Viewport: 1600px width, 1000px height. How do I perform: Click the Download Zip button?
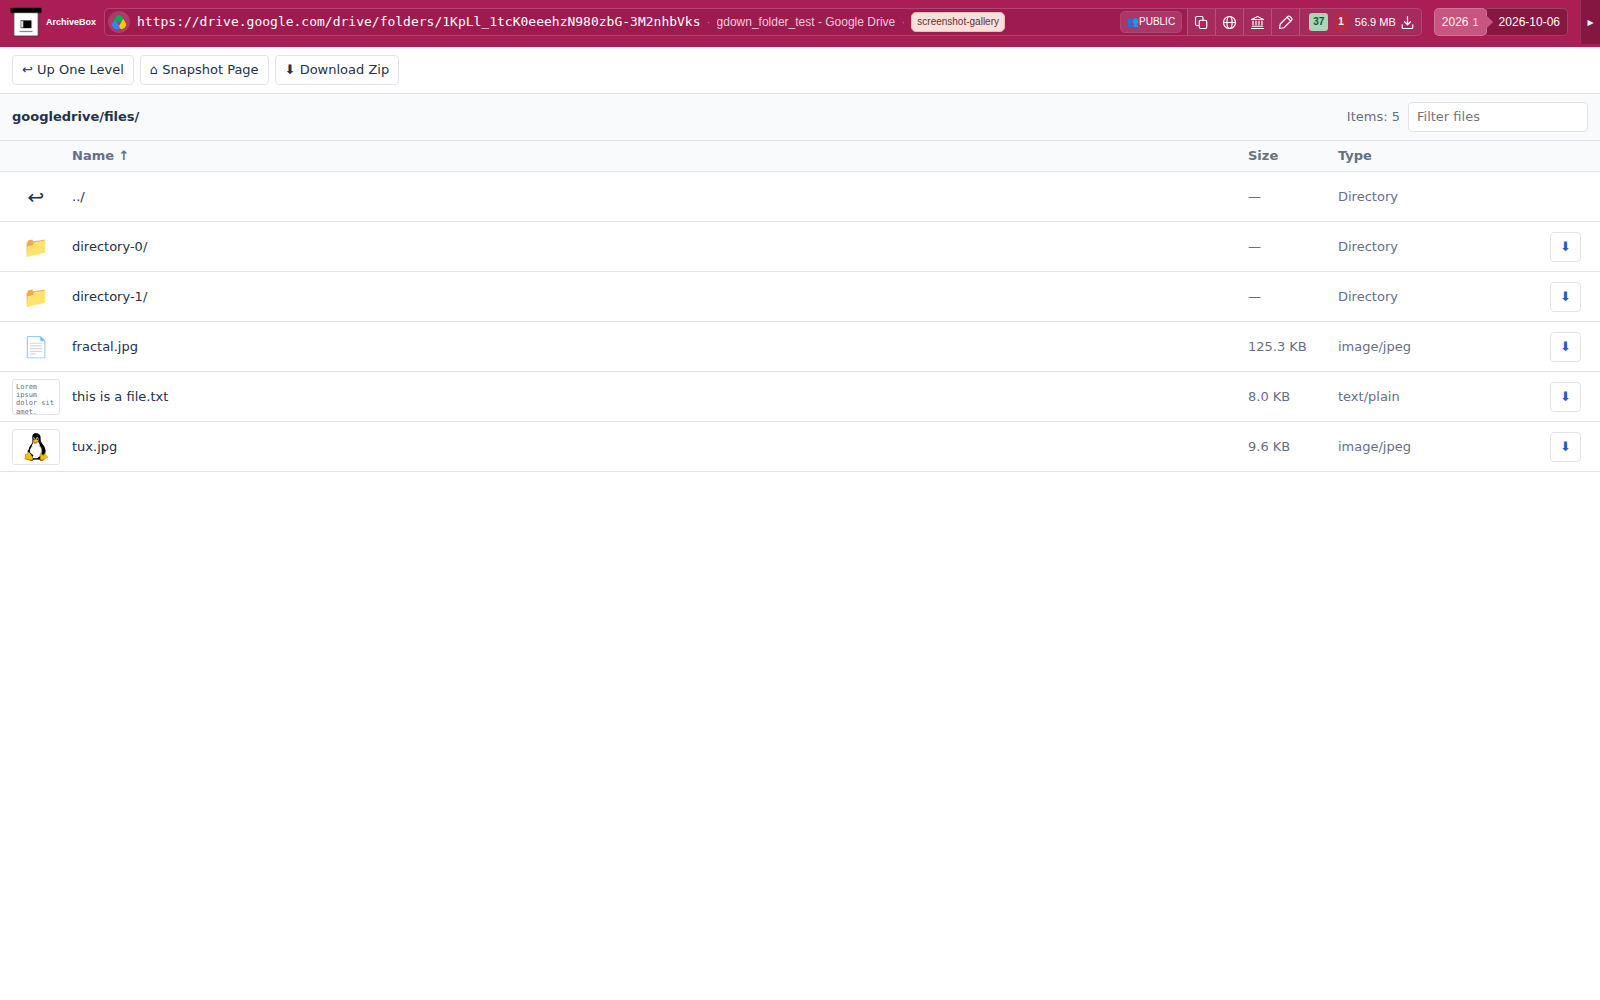point(337,70)
